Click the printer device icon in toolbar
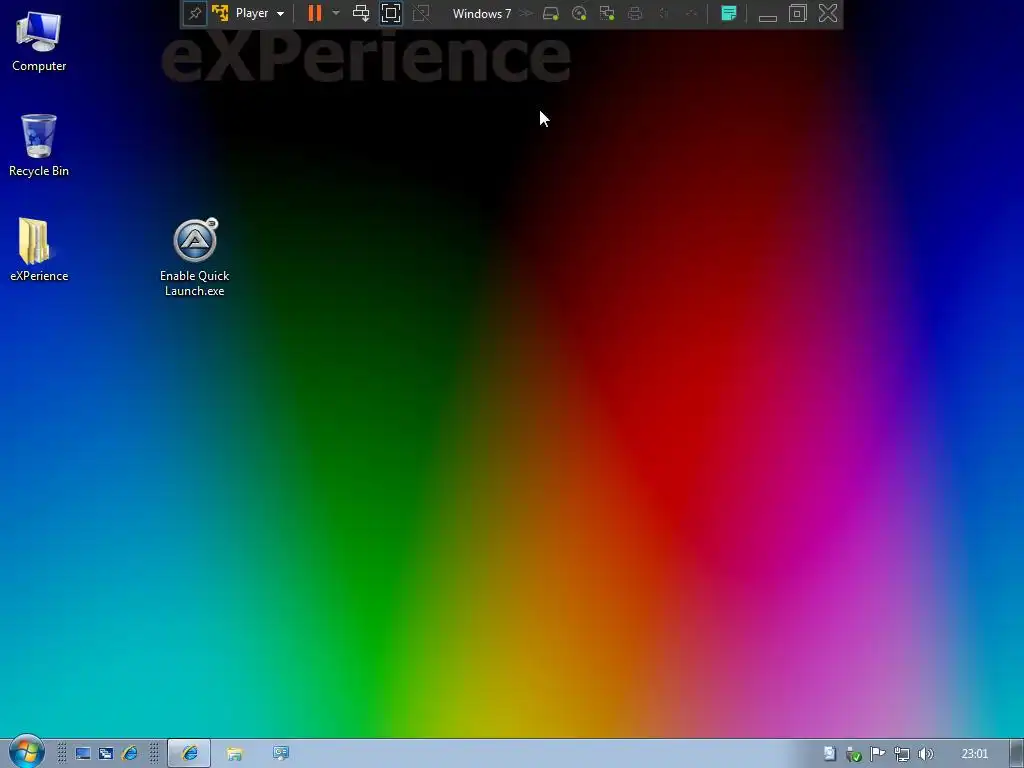The image size is (1024, 768). (x=635, y=13)
